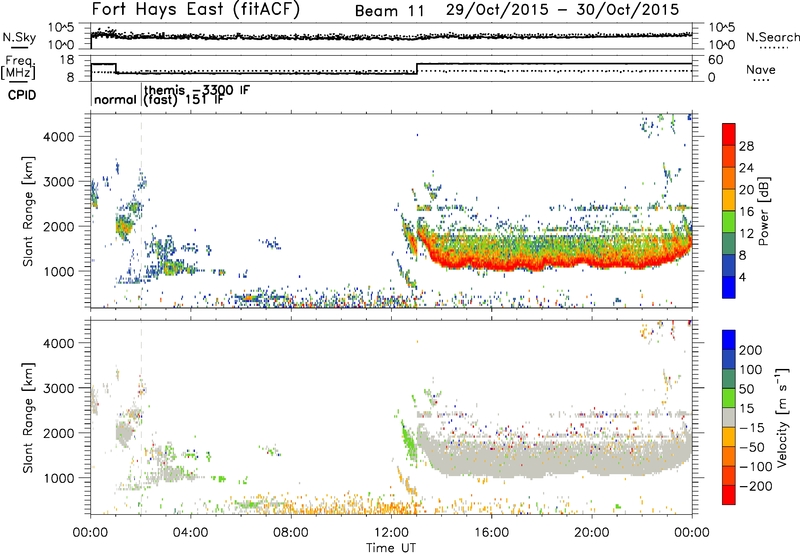
Task: Click the '28' tick on Power scale
Action: point(746,146)
